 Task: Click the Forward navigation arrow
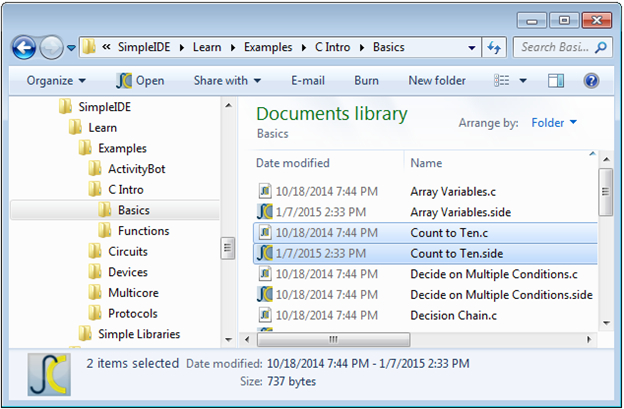pos(52,48)
